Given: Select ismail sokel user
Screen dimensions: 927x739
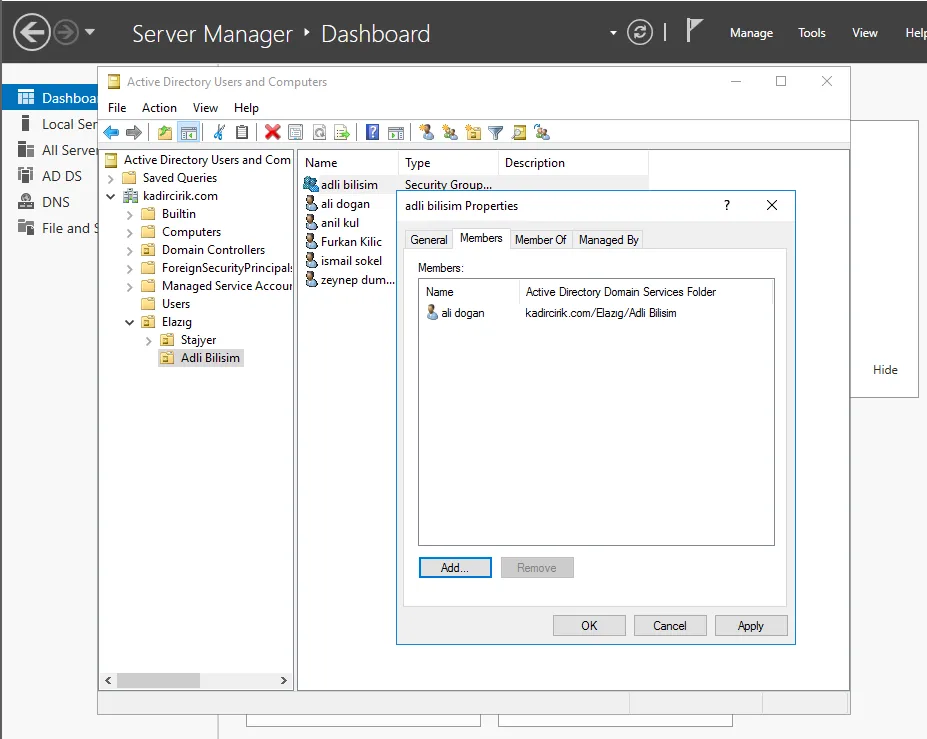Looking at the screenshot, I should point(351,261).
